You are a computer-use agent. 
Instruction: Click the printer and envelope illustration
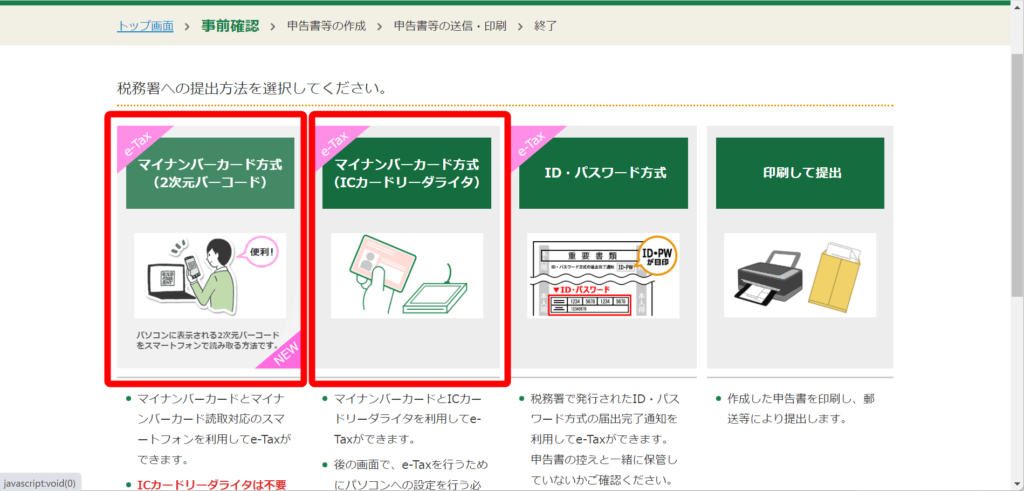coord(800,276)
